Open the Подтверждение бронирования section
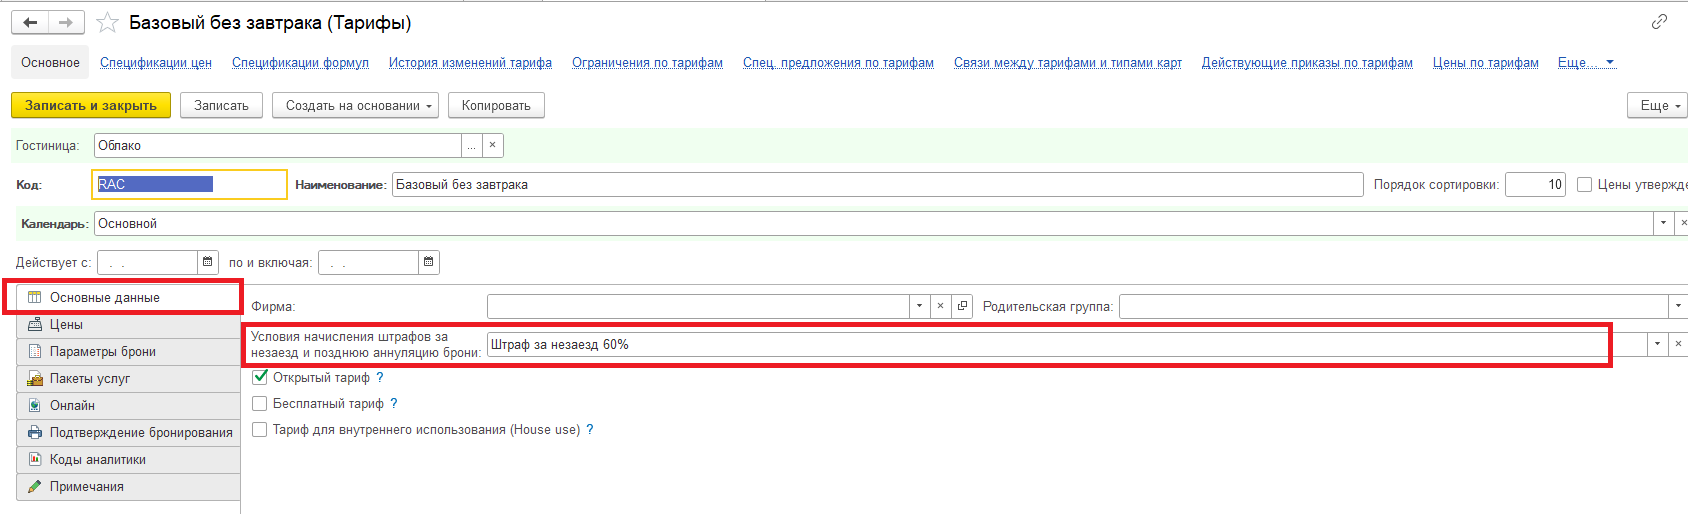 [128, 432]
